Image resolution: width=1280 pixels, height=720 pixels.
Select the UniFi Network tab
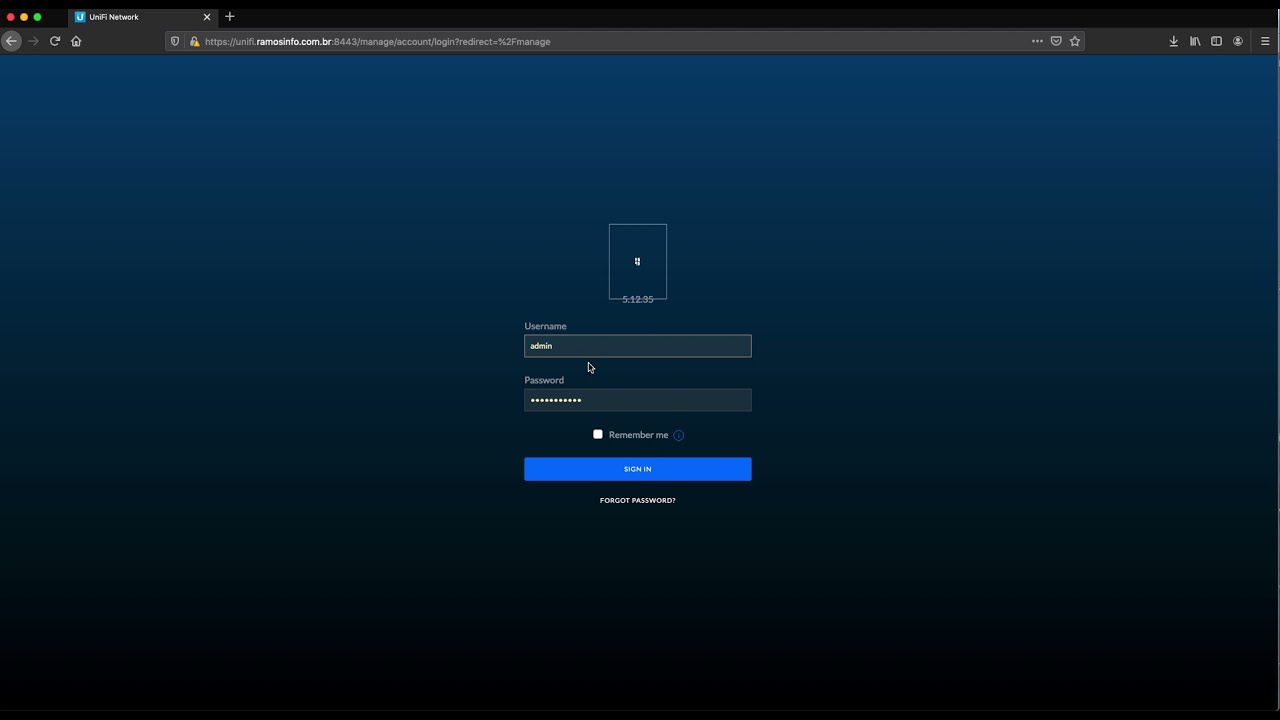pyautogui.click(x=143, y=17)
